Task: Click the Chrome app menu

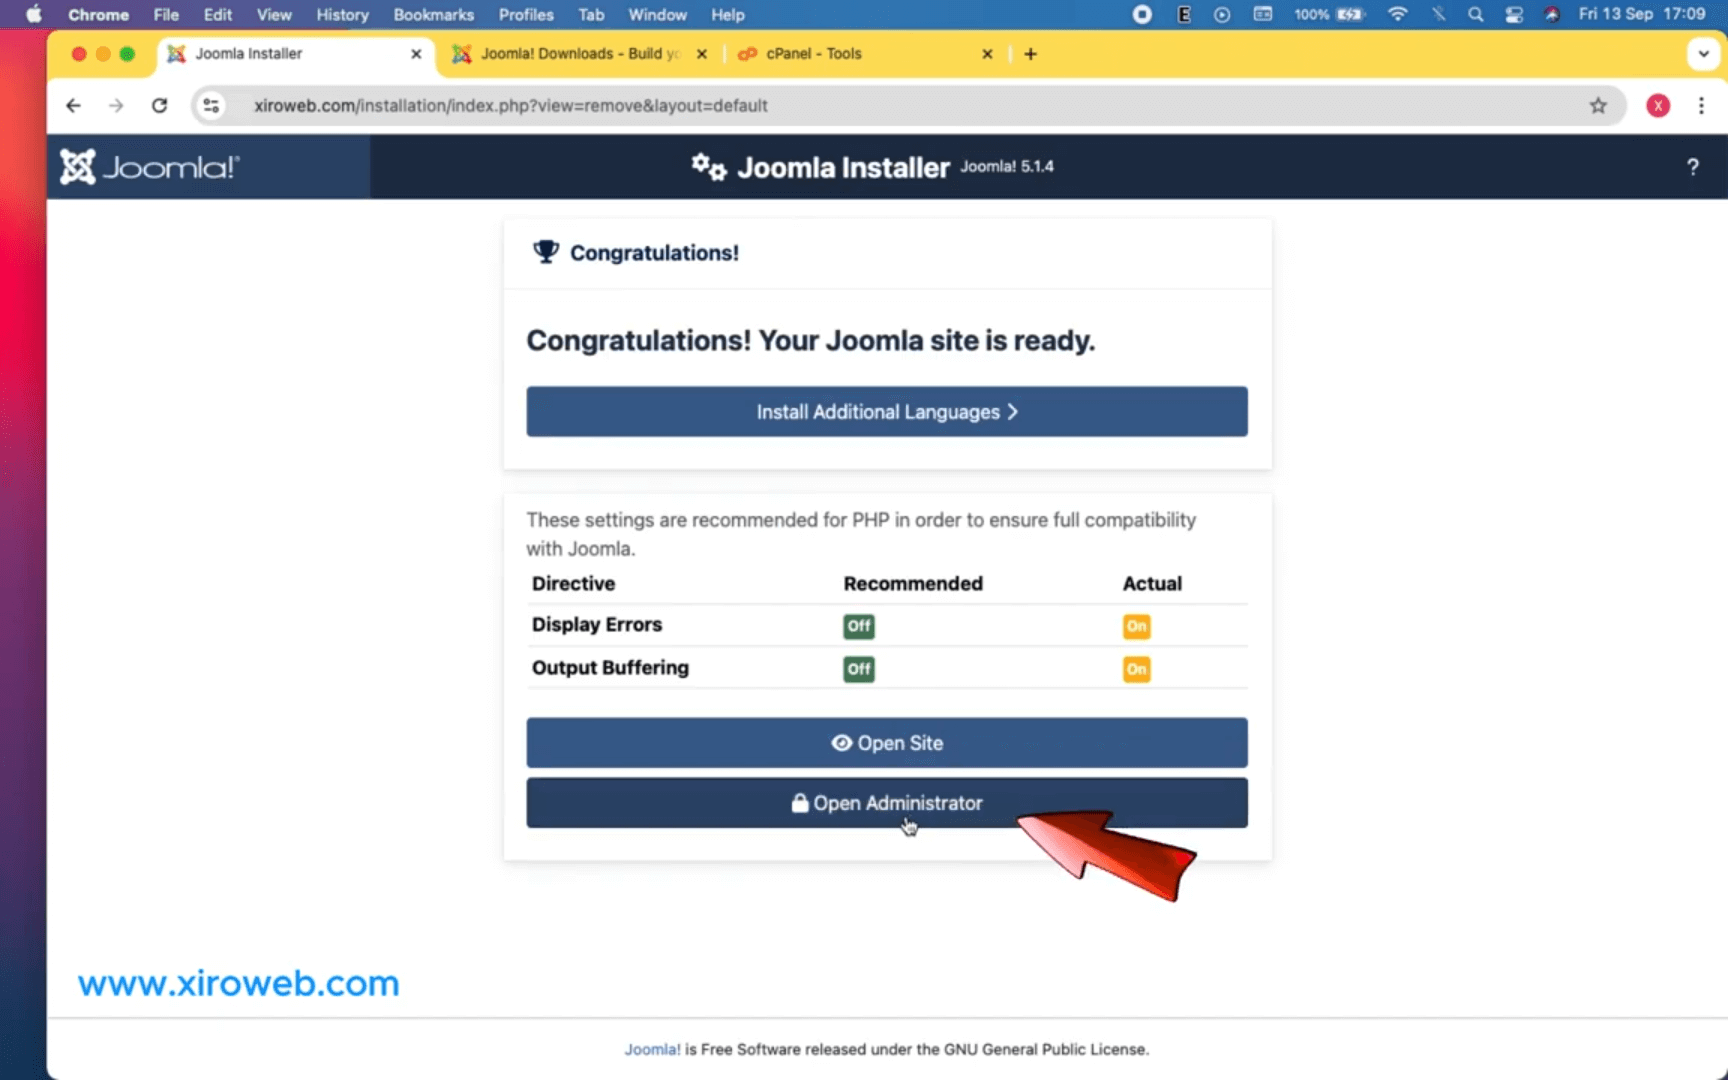Action: pyautogui.click(x=98, y=14)
